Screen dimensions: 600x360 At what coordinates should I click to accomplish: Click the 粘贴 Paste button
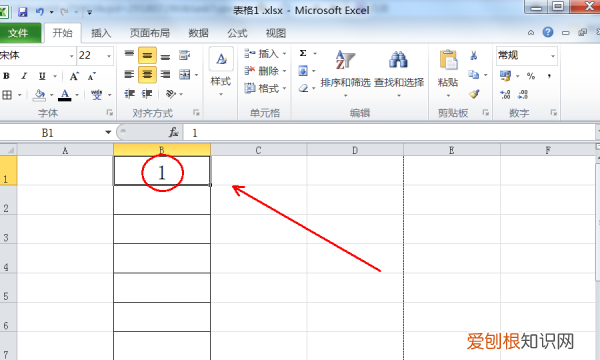pos(448,73)
